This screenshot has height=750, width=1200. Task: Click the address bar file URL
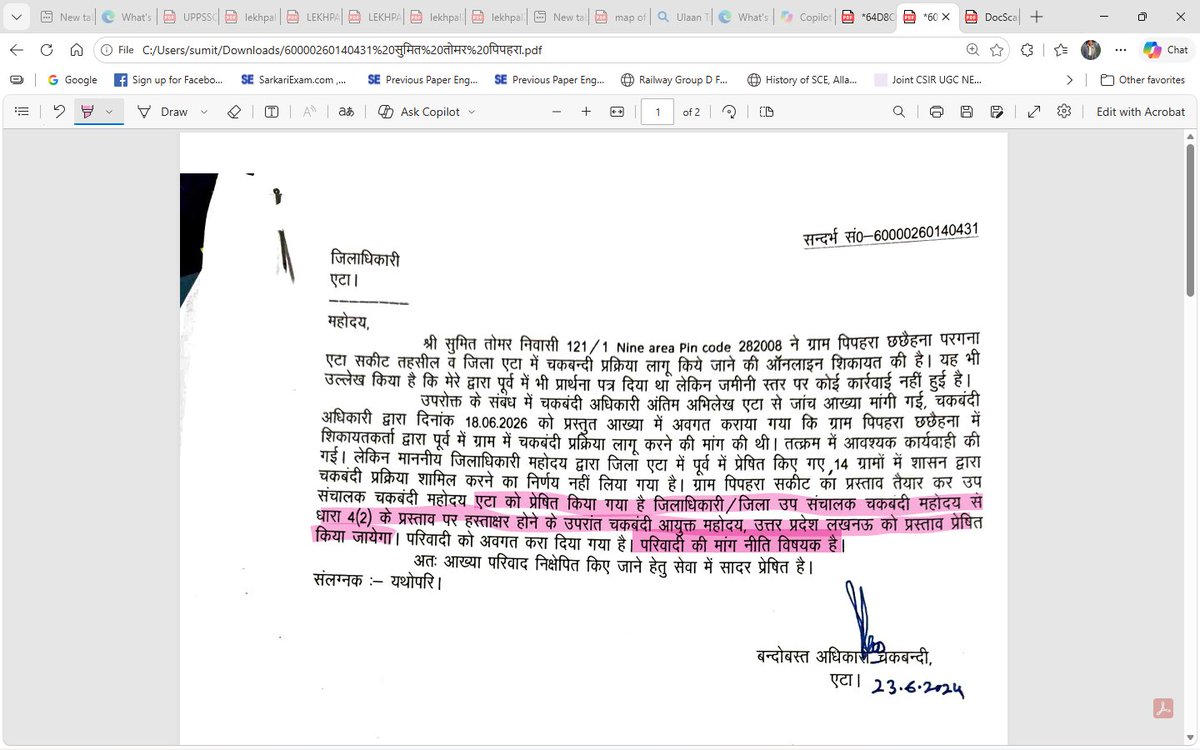(x=342, y=49)
